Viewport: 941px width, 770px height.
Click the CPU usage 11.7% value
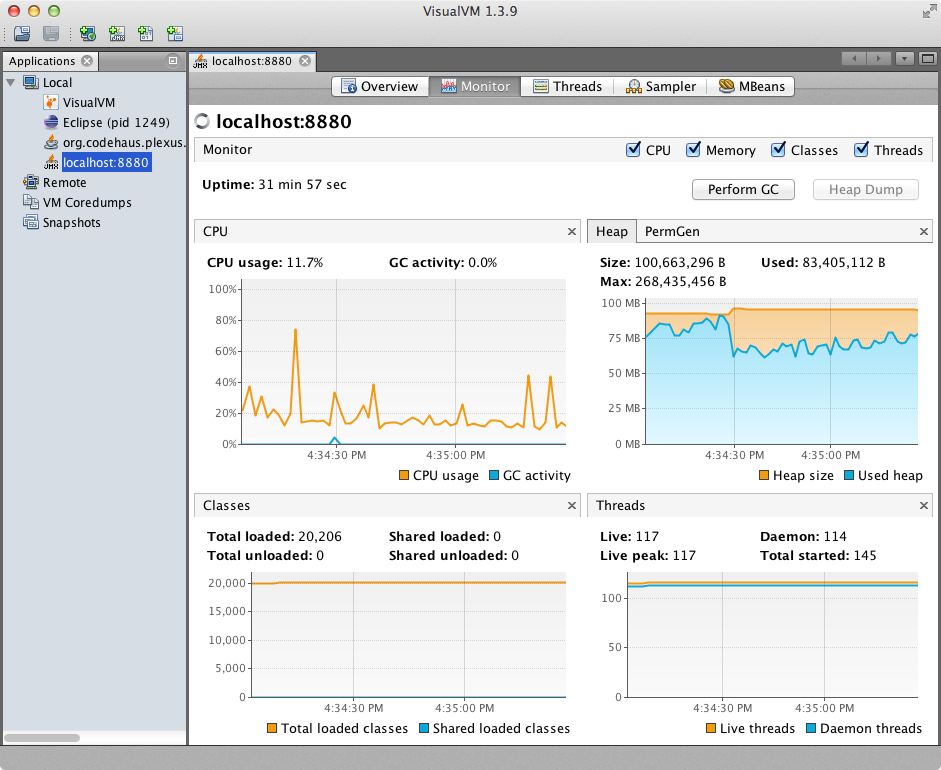[305, 263]
